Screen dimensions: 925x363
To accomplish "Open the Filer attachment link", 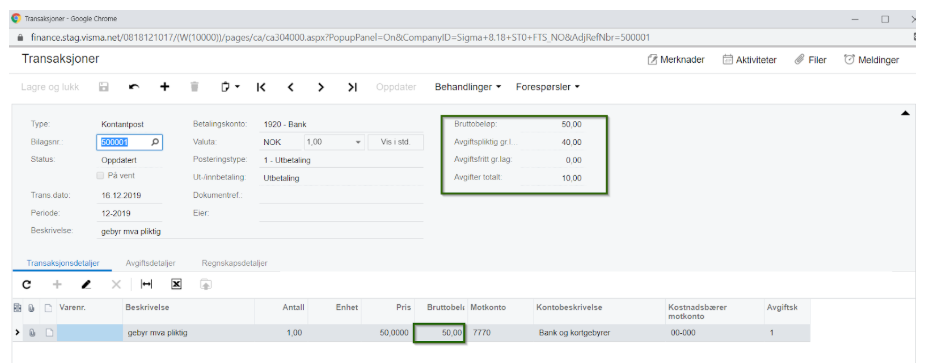I will pos(811,60).
